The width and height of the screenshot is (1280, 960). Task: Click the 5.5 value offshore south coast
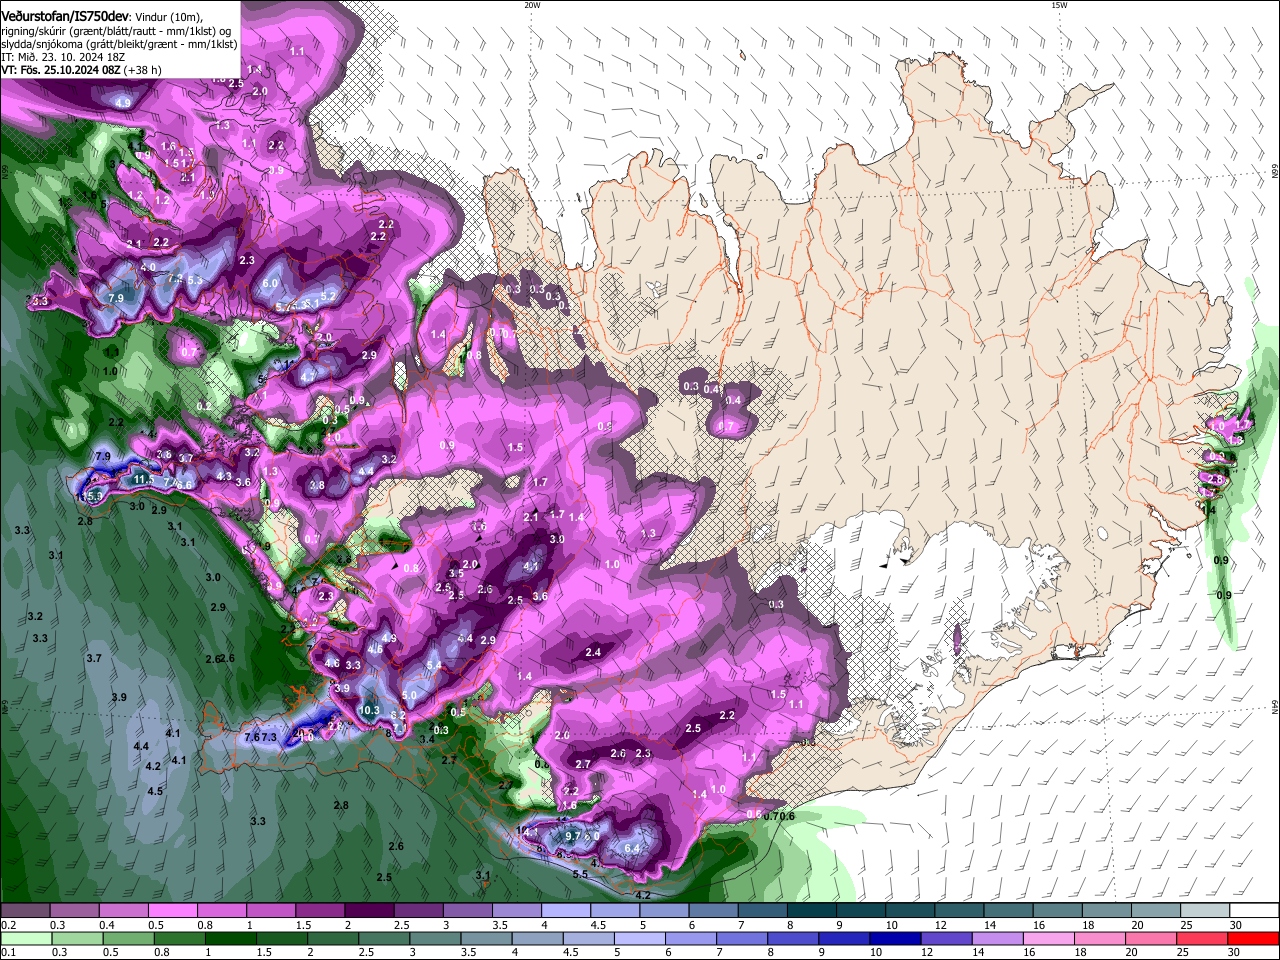[x=580, y=874]
